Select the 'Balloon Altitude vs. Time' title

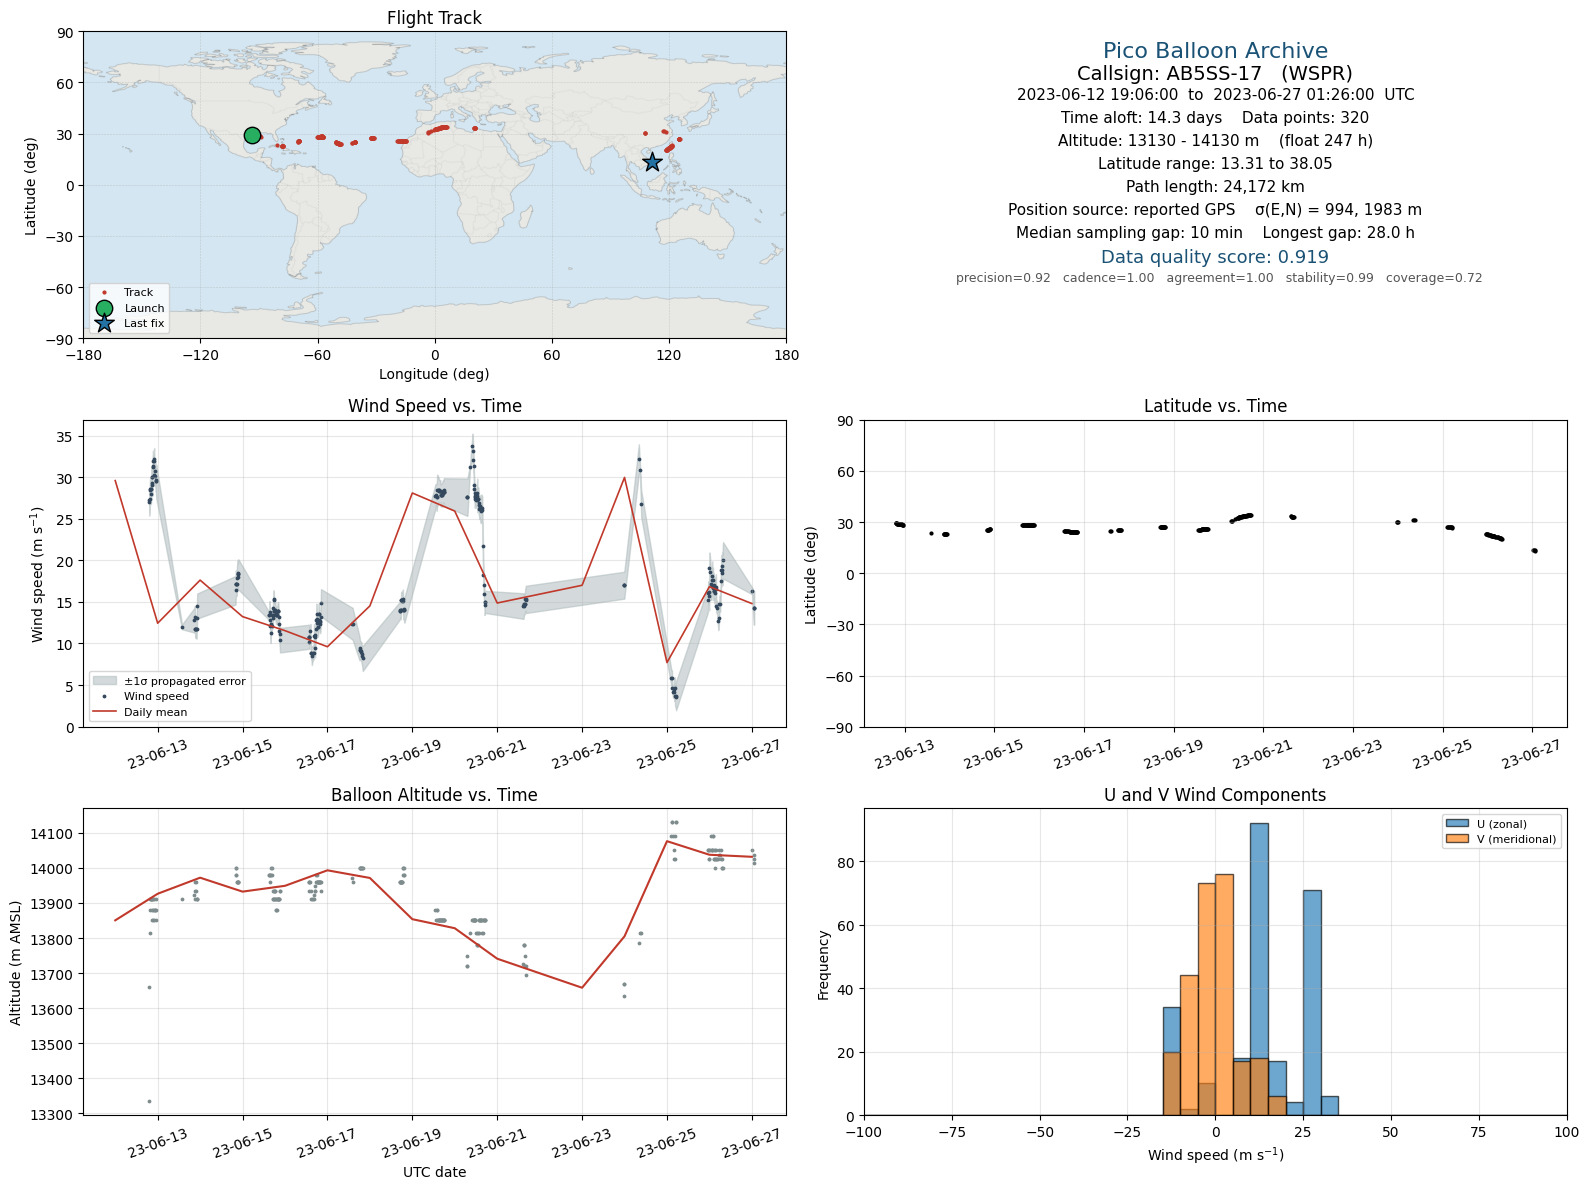point(434,795)
